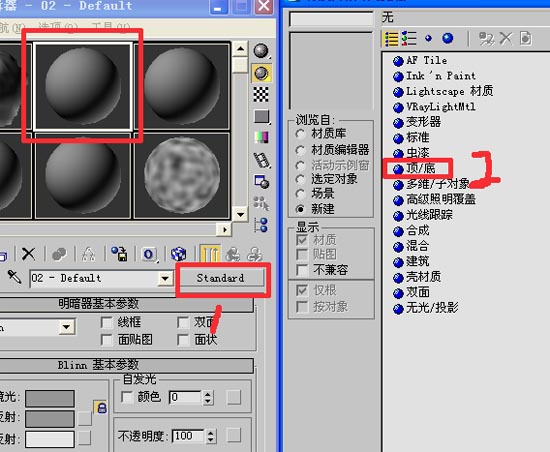550x452 pixels.
Task: Click the Reset Map/Mtl X icon
Action: click(28, 254)
